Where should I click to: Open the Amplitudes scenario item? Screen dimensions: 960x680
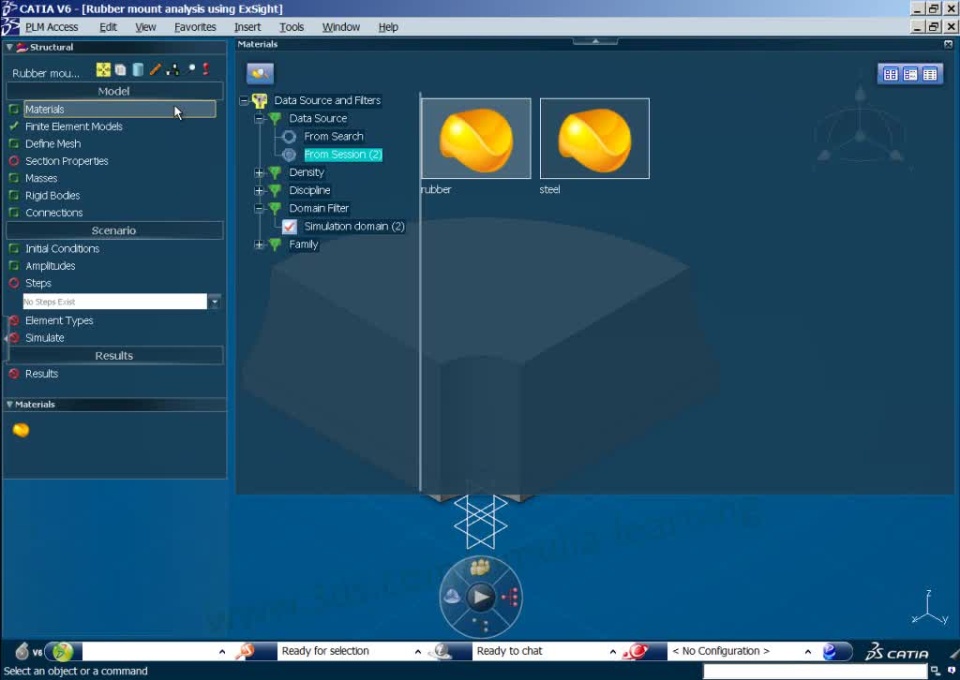click(50, 266)
